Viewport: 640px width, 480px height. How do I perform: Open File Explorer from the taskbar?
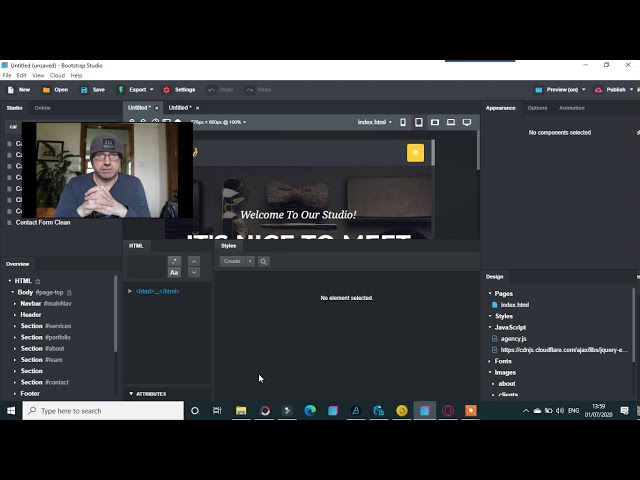[x=241, y=411]
